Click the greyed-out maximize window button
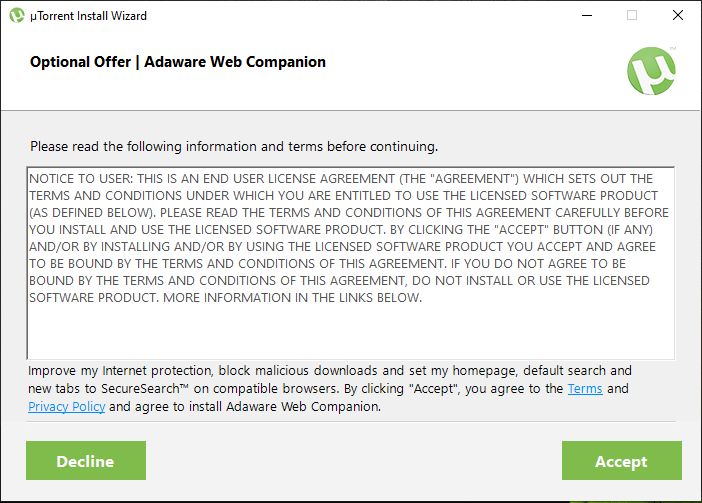The width and height of the screenshot is (702, 503). (x=632, y=16)
